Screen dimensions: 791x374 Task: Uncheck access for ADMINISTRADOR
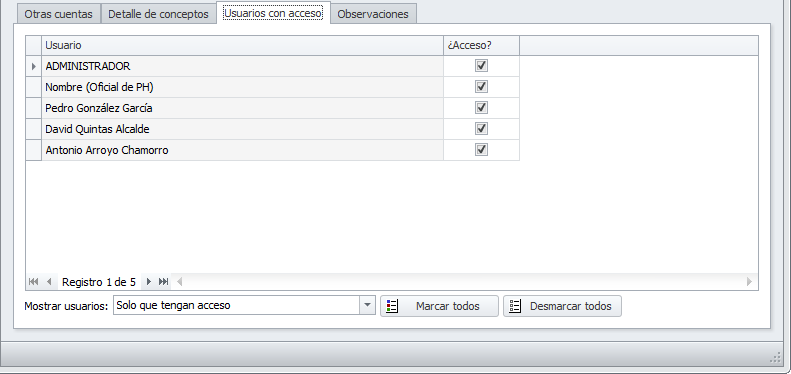coord(481,66)
